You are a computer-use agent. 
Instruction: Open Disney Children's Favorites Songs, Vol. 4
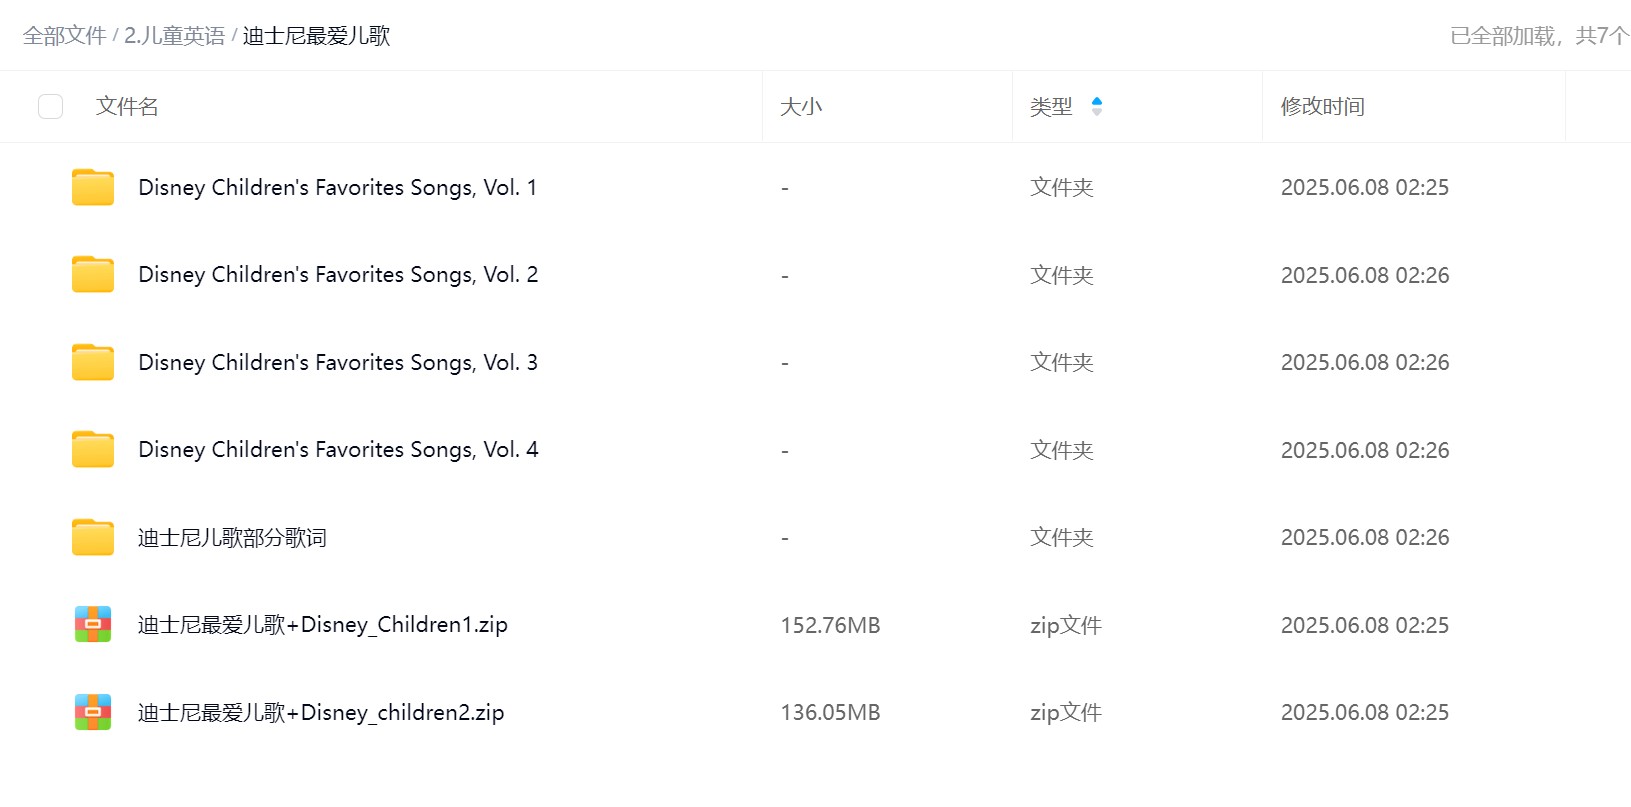[x=338, y=449]
